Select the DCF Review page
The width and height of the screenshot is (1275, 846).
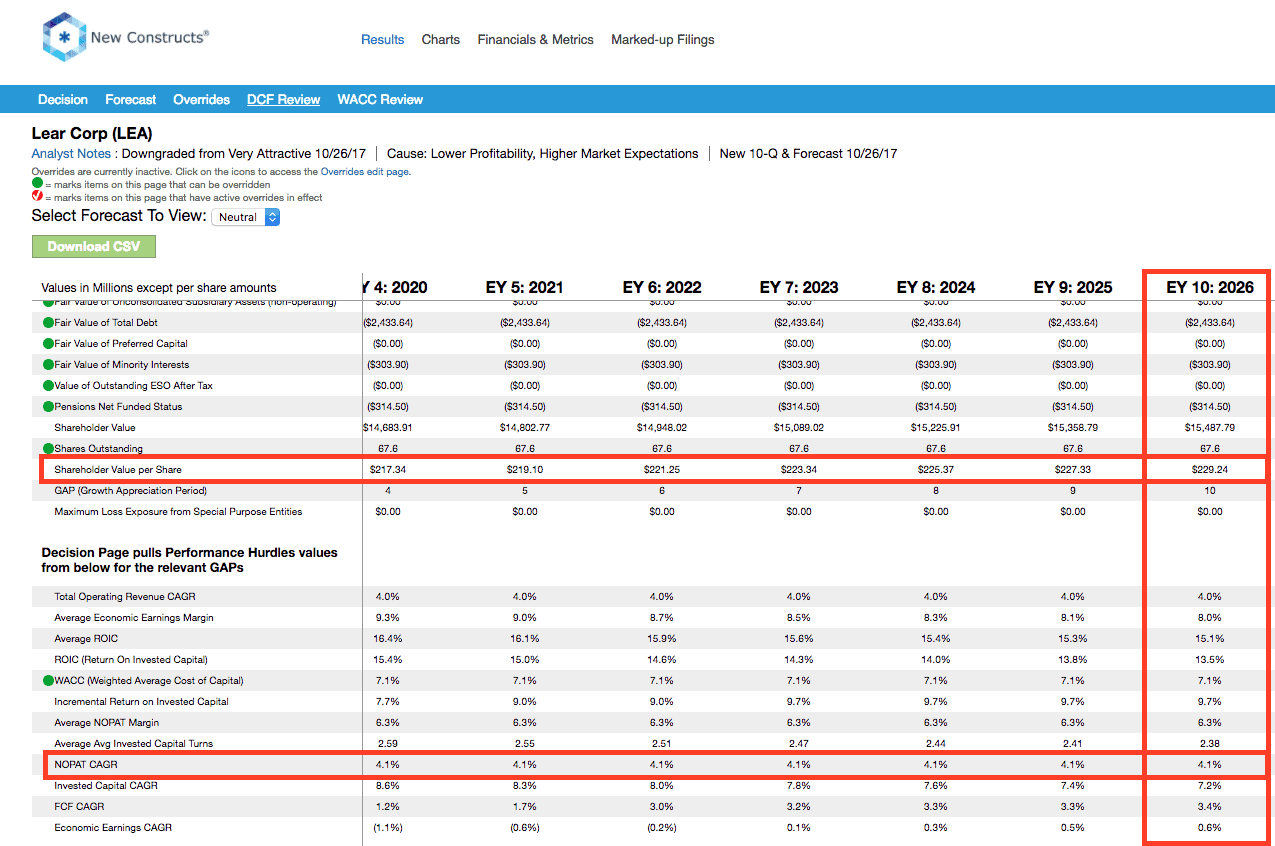coord(284,100)
